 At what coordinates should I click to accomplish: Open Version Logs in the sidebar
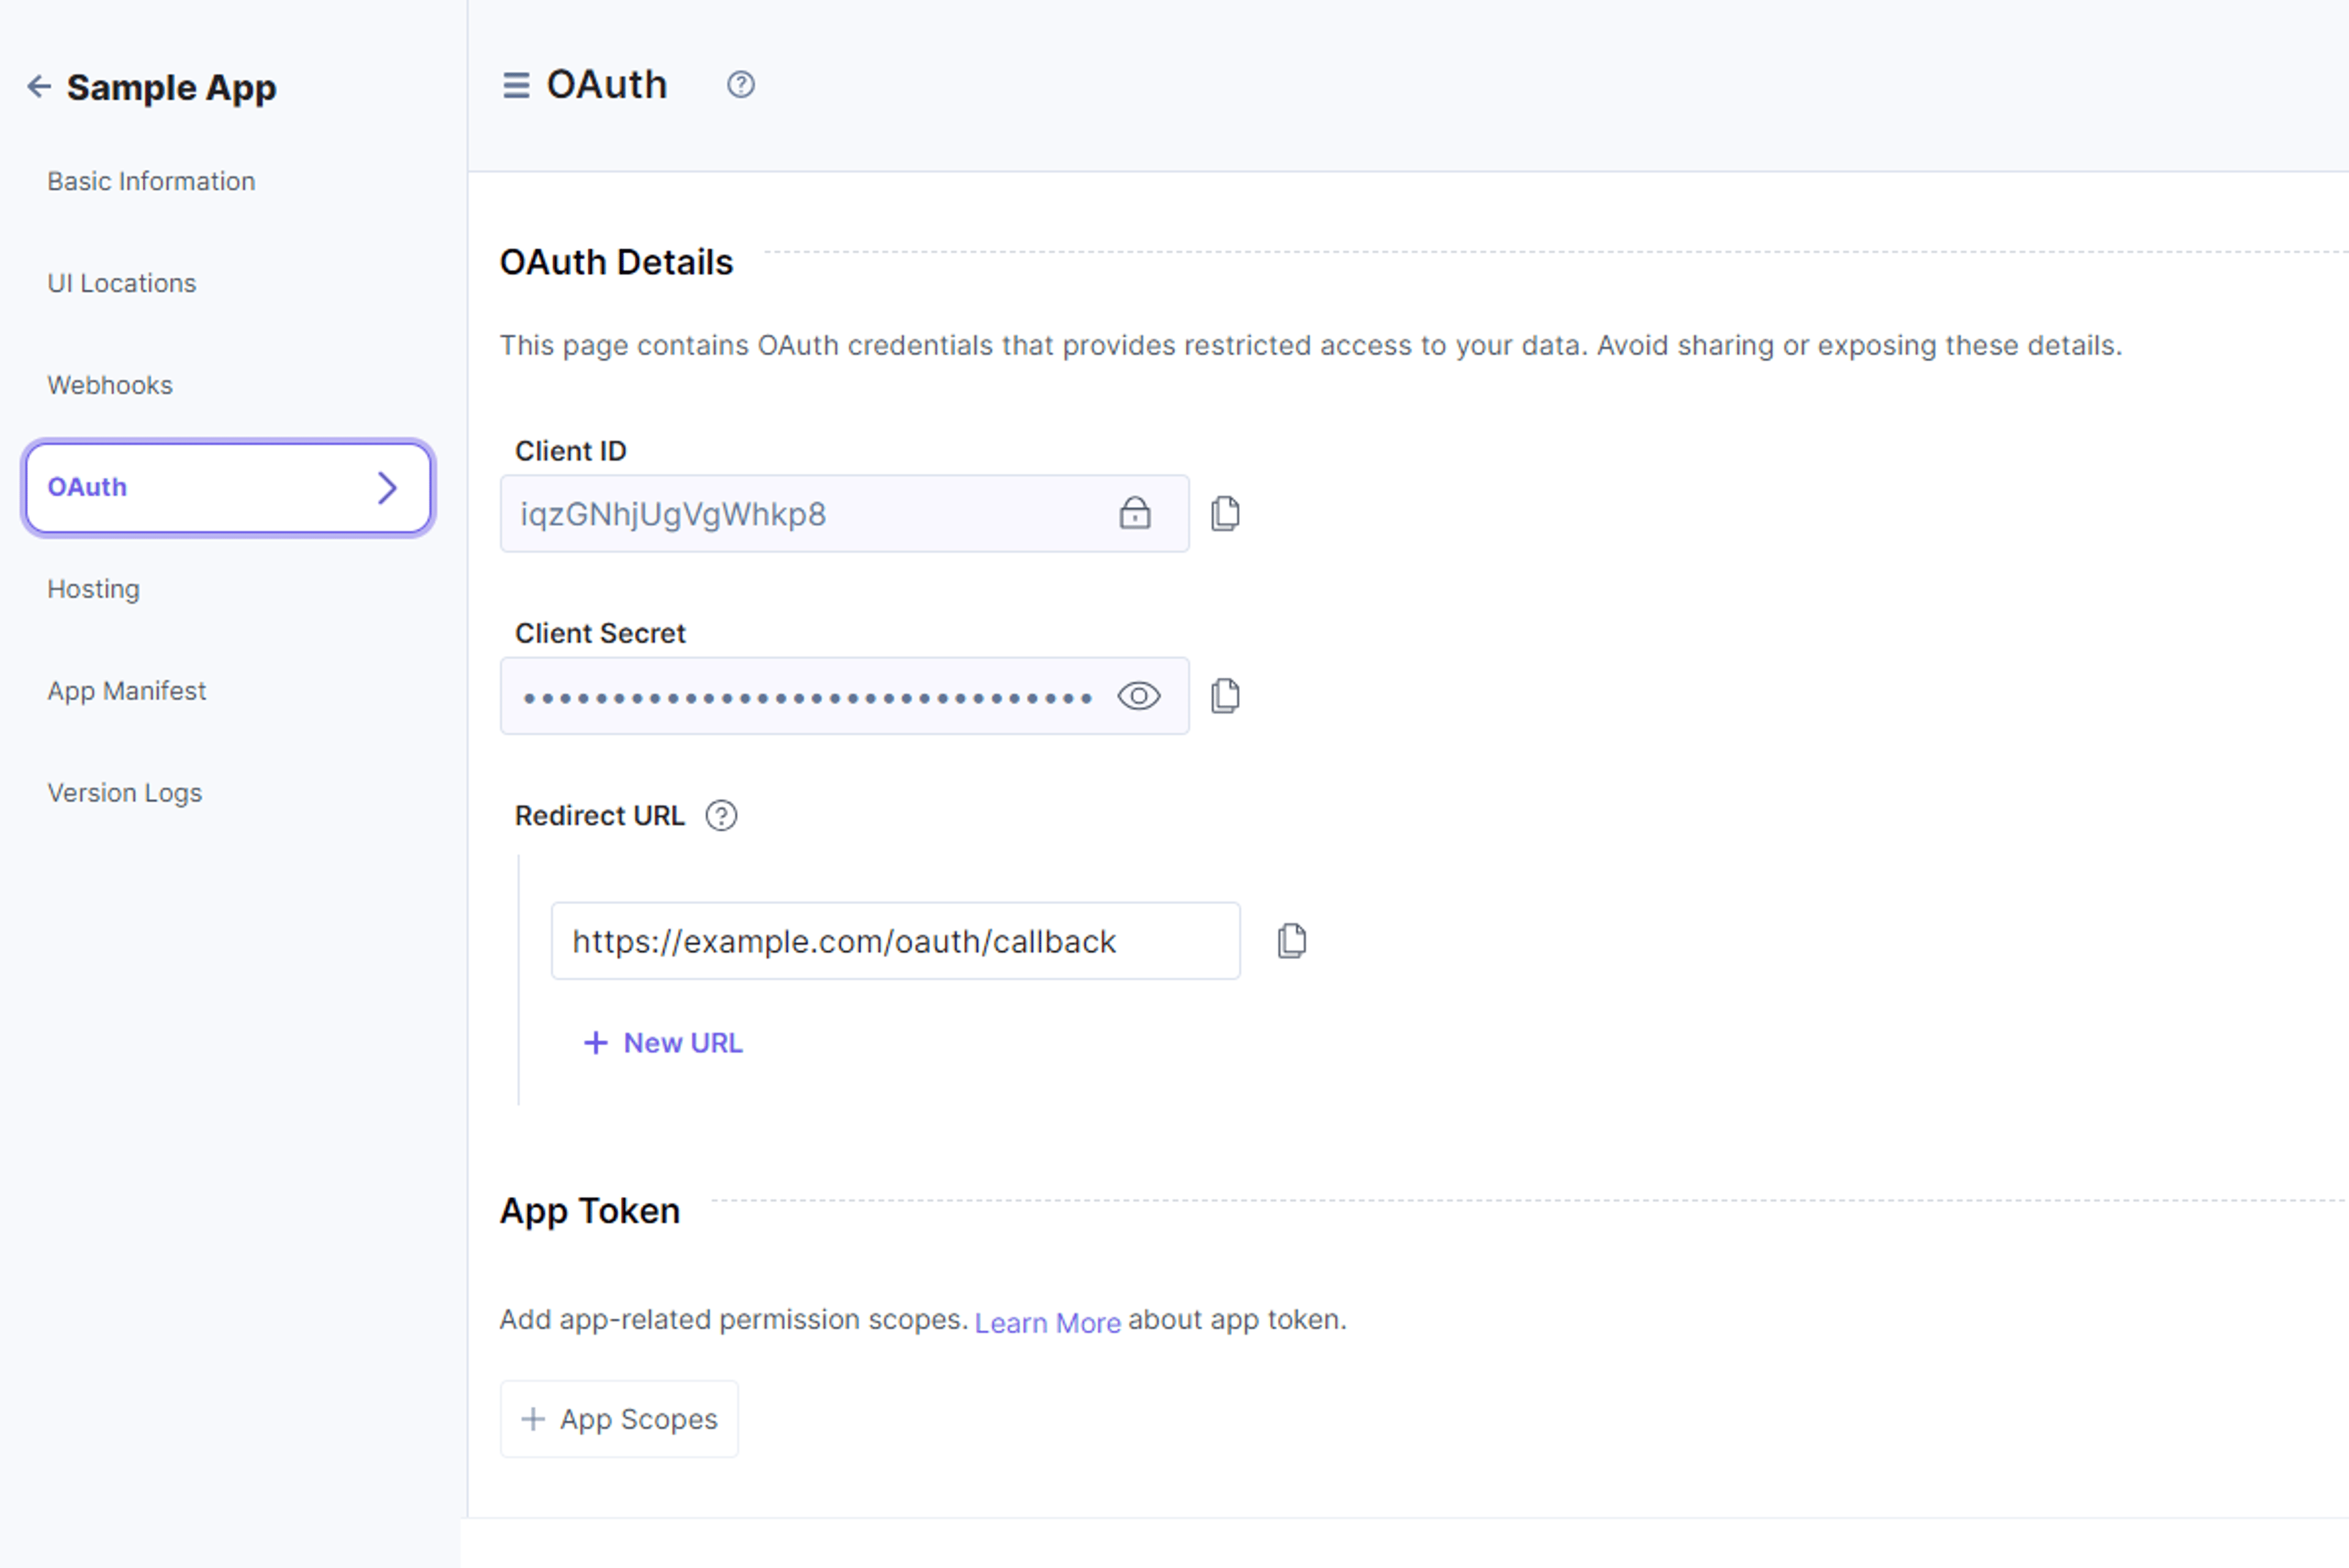pyautogui.click(x=125, y=794)
